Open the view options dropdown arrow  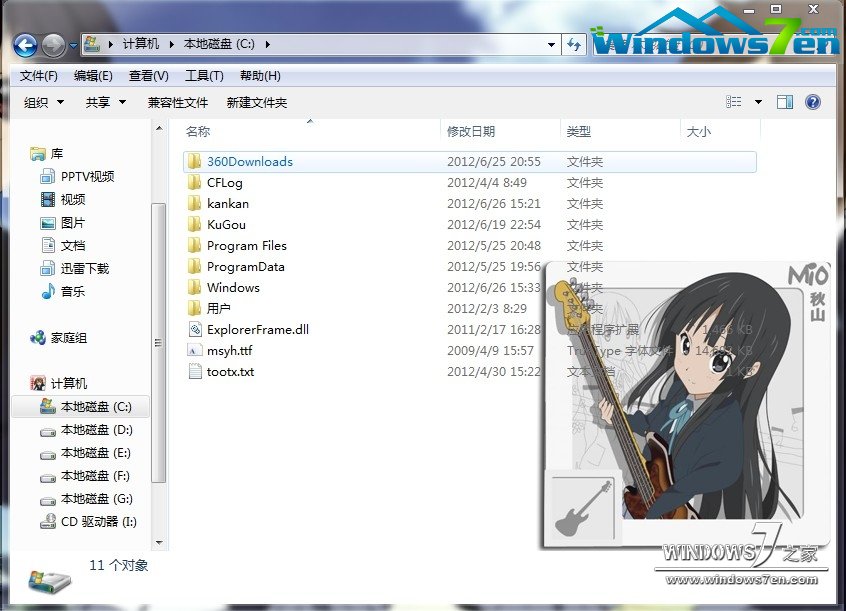pos(758,102)
